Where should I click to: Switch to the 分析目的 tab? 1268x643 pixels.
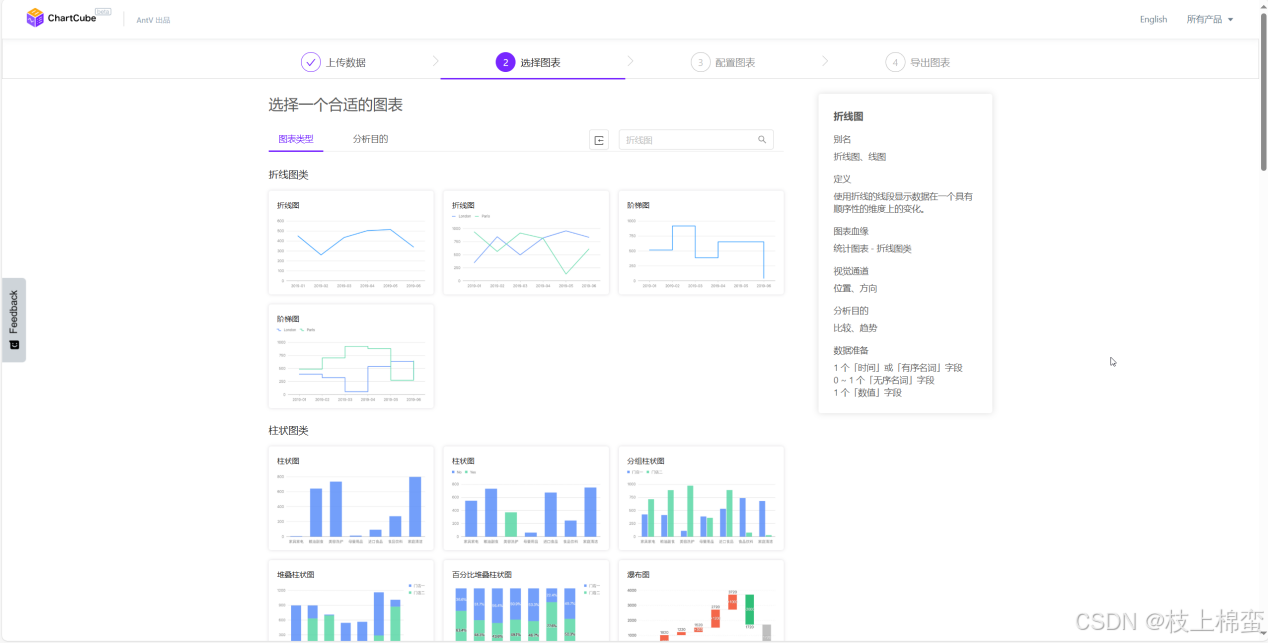370,139
